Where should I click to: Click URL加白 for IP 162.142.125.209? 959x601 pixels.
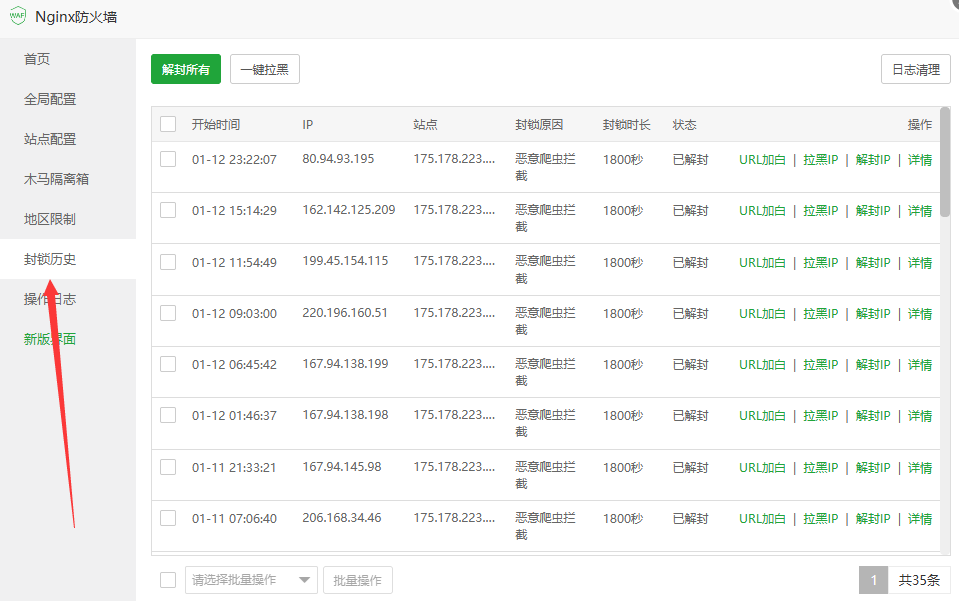click(762, 211)
